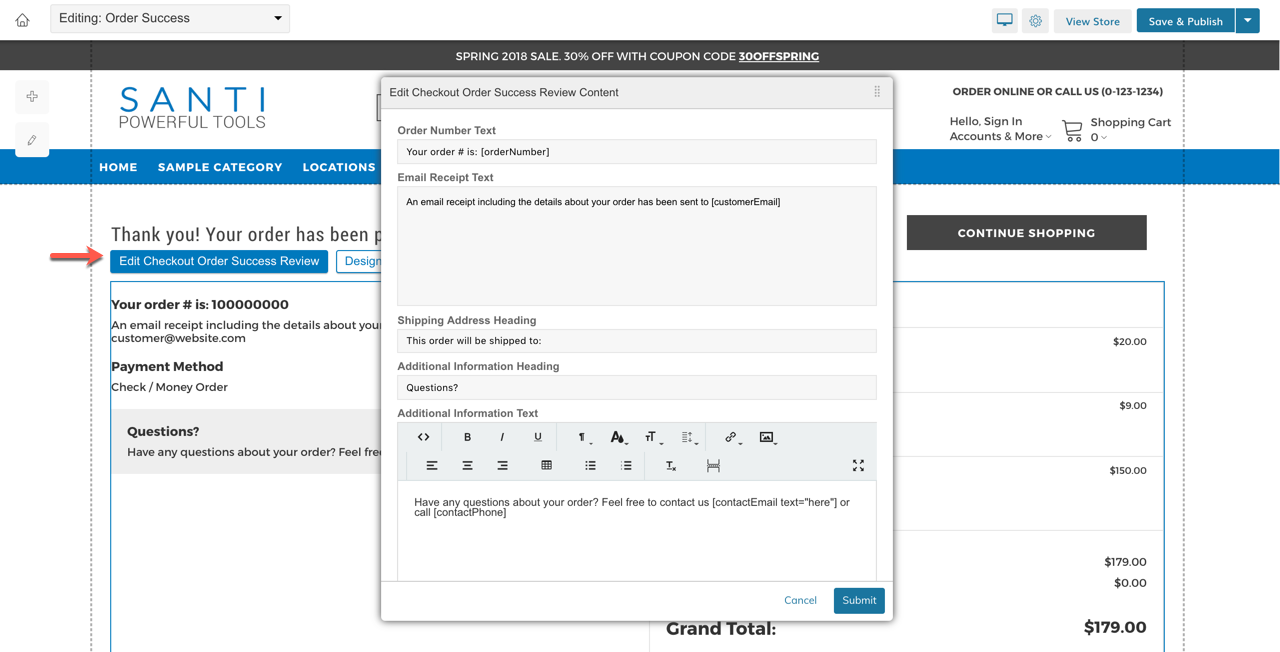Open the paragraph format dropdown
This screenshot has width=1280, height=652.
(583, 437)
